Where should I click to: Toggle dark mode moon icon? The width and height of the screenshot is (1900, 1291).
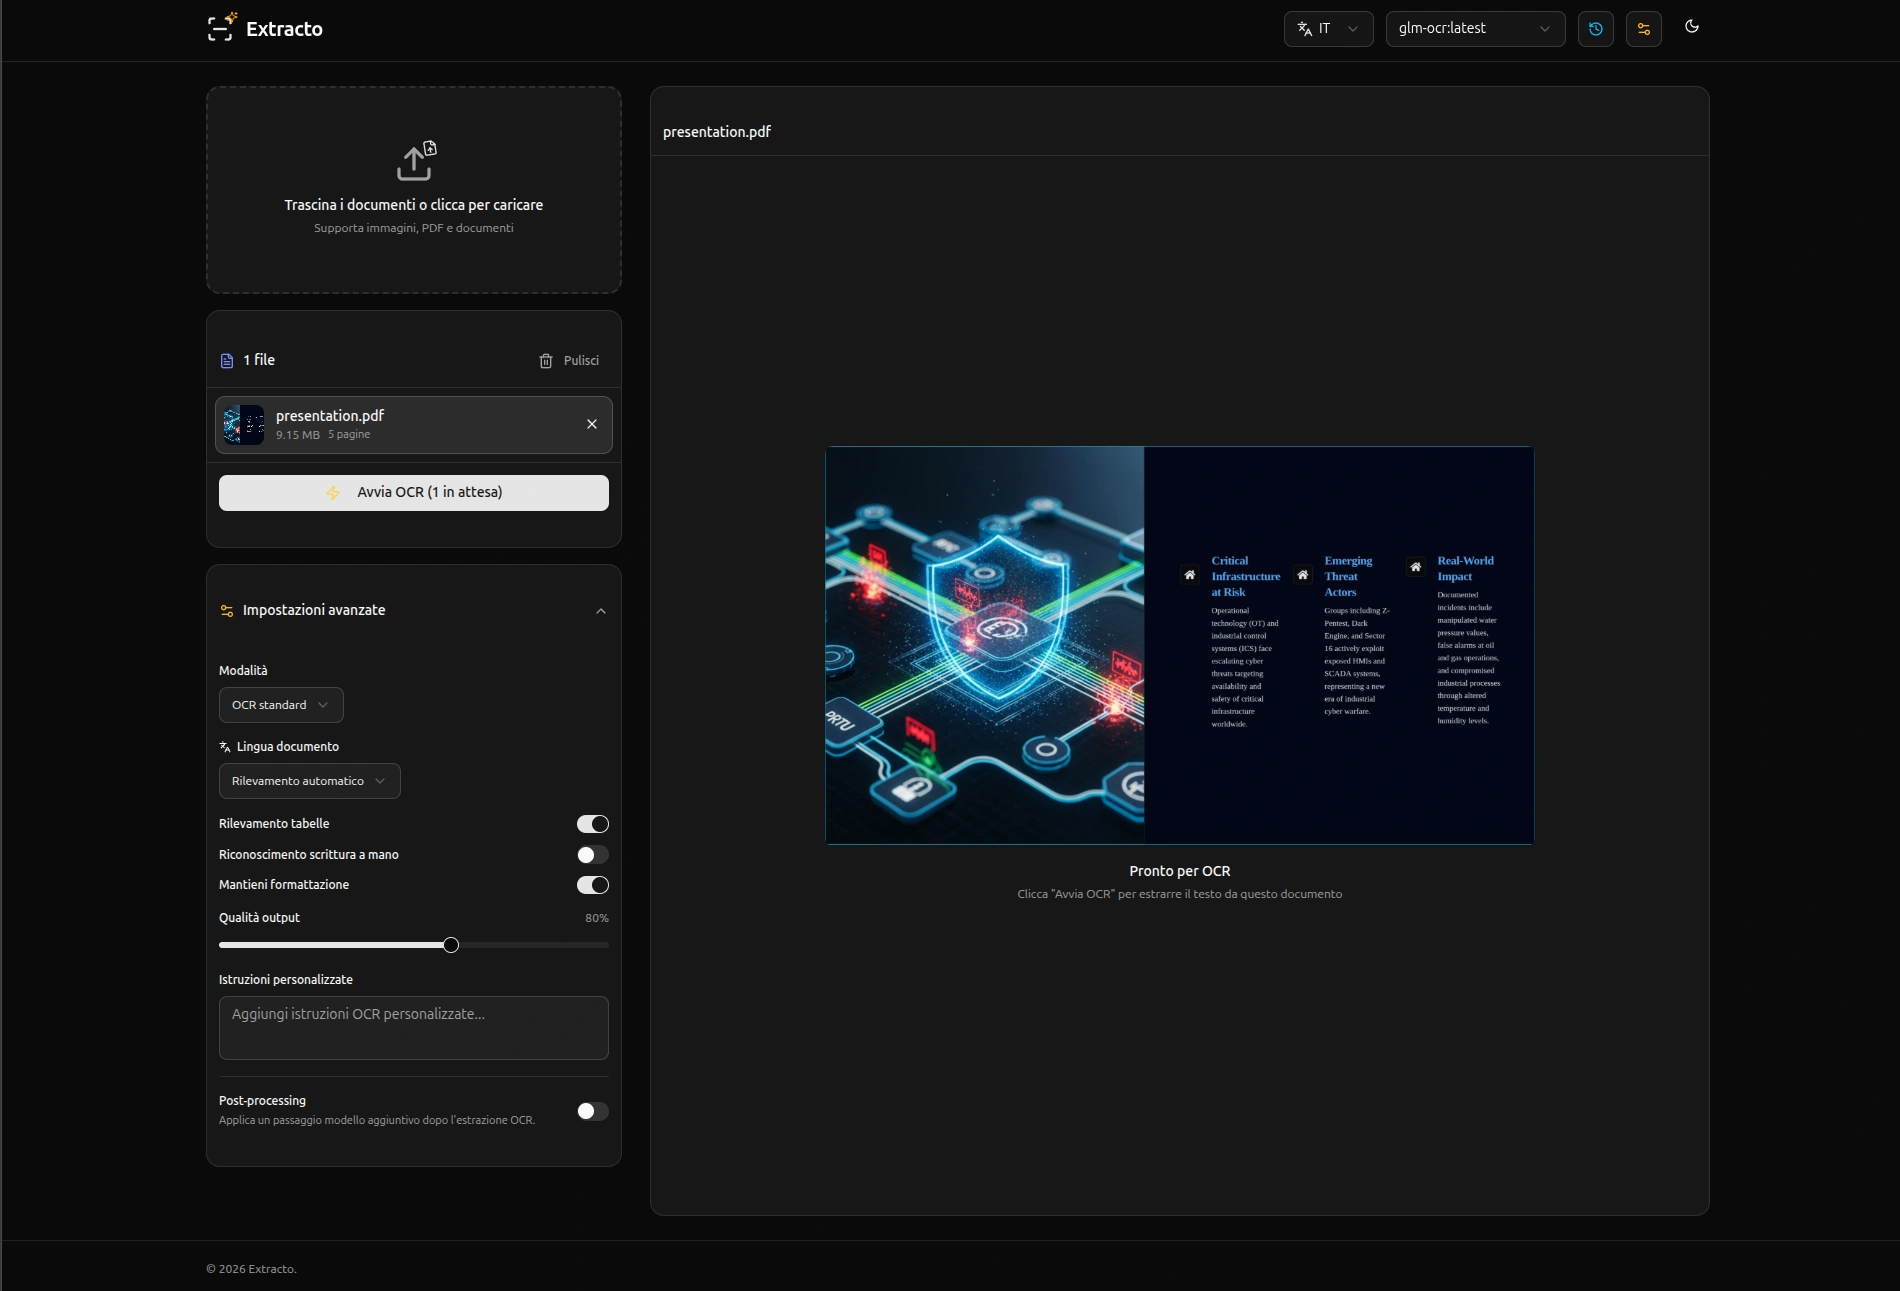coord(1691,27)
